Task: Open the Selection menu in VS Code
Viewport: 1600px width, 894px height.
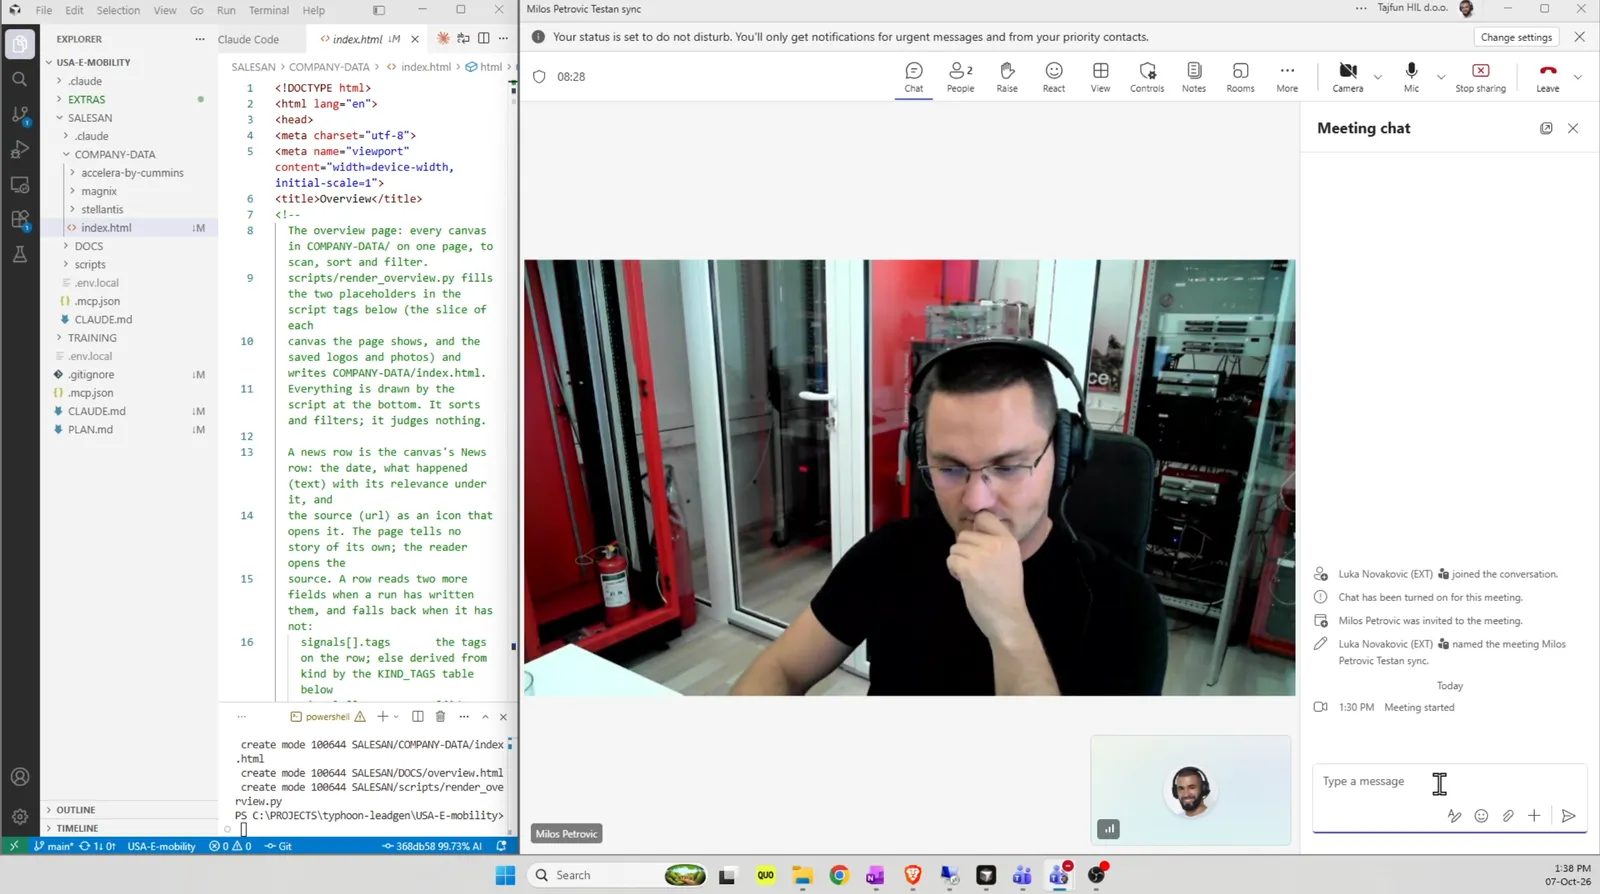Action: [118, 10]
